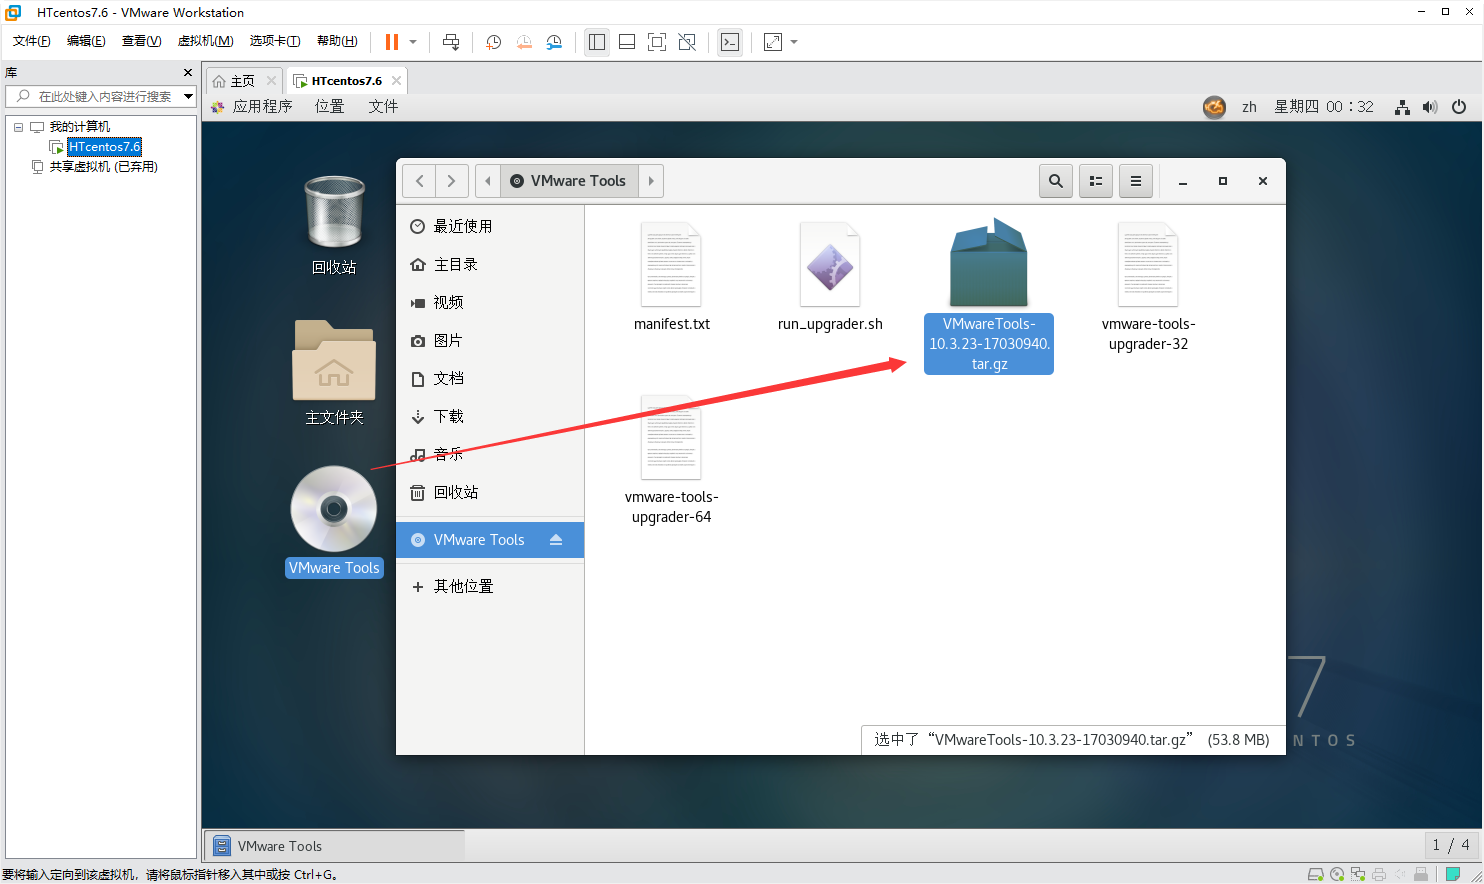Go back in file manager
Viewport: 1484px width, 884px height.
point(419,181)
